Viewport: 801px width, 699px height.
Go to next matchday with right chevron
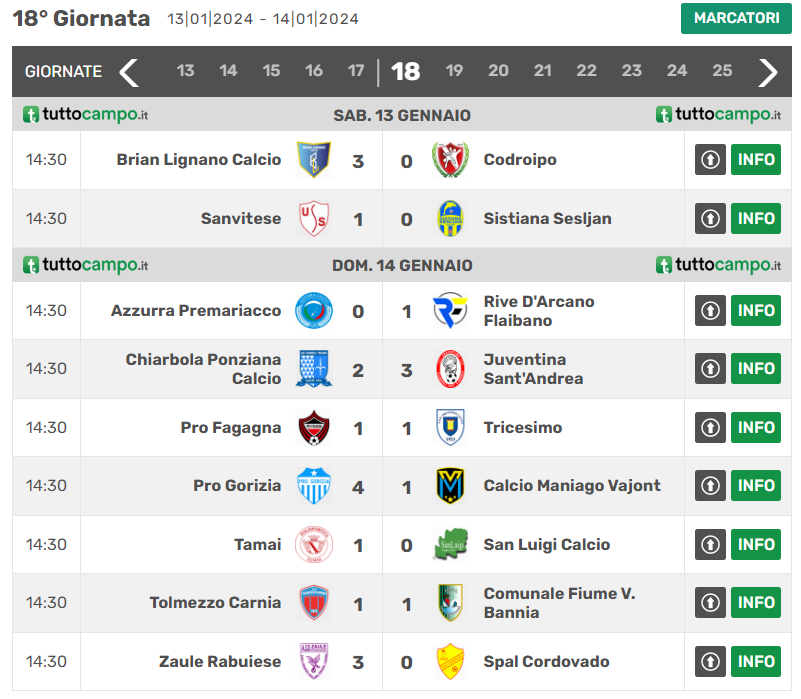coord(767,72)
